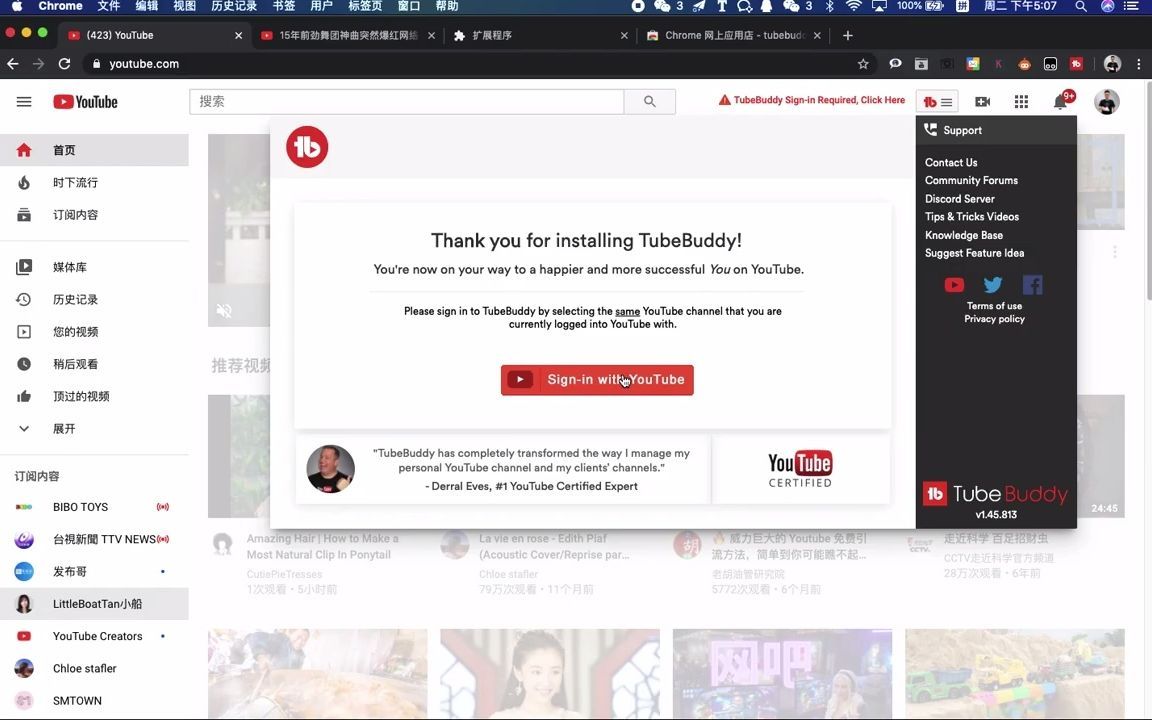Open Terms of use link
Viewport: 1152px width, 720px height.
click(x=994, y=306)
